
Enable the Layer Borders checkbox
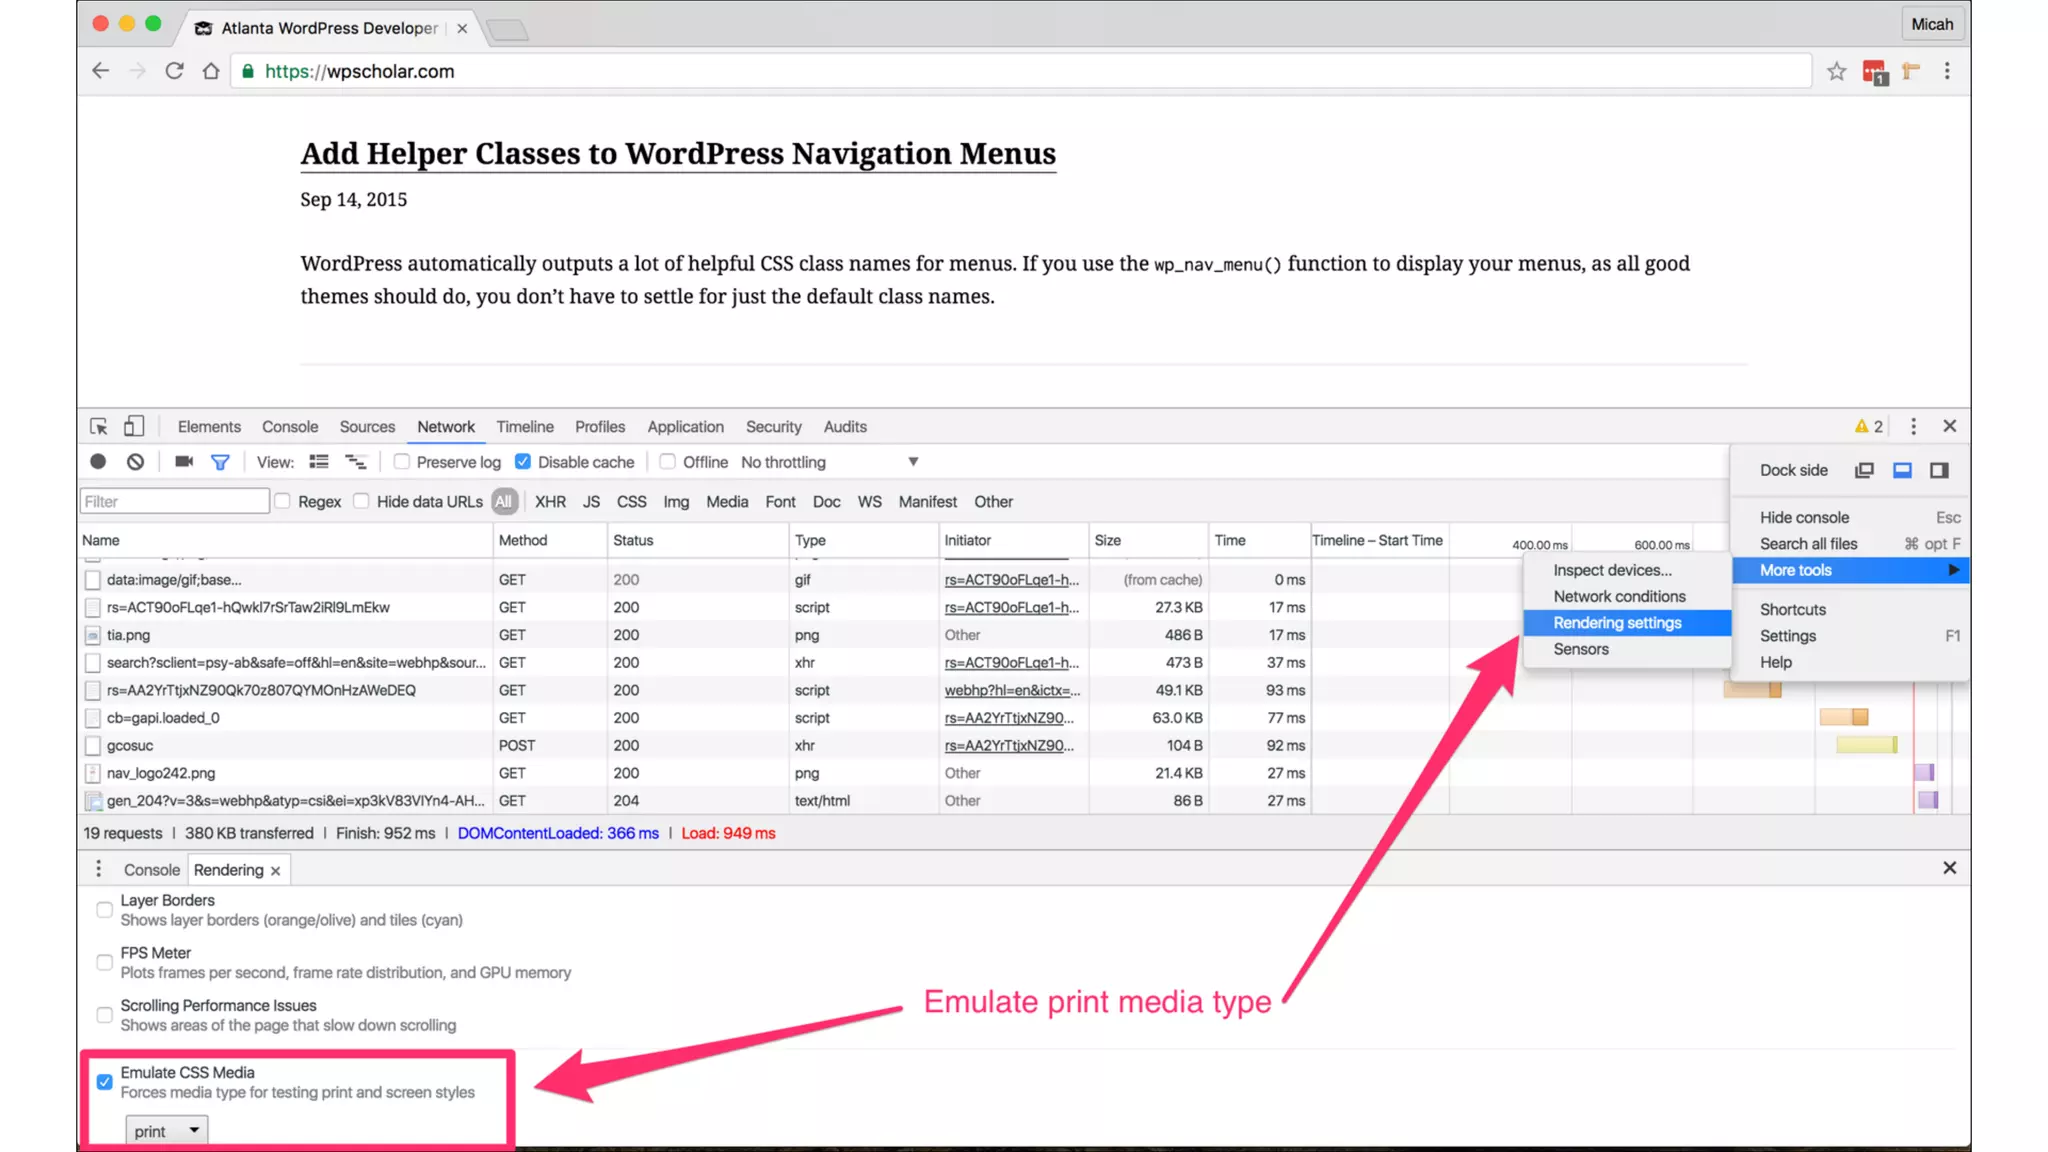coord(104,910)
